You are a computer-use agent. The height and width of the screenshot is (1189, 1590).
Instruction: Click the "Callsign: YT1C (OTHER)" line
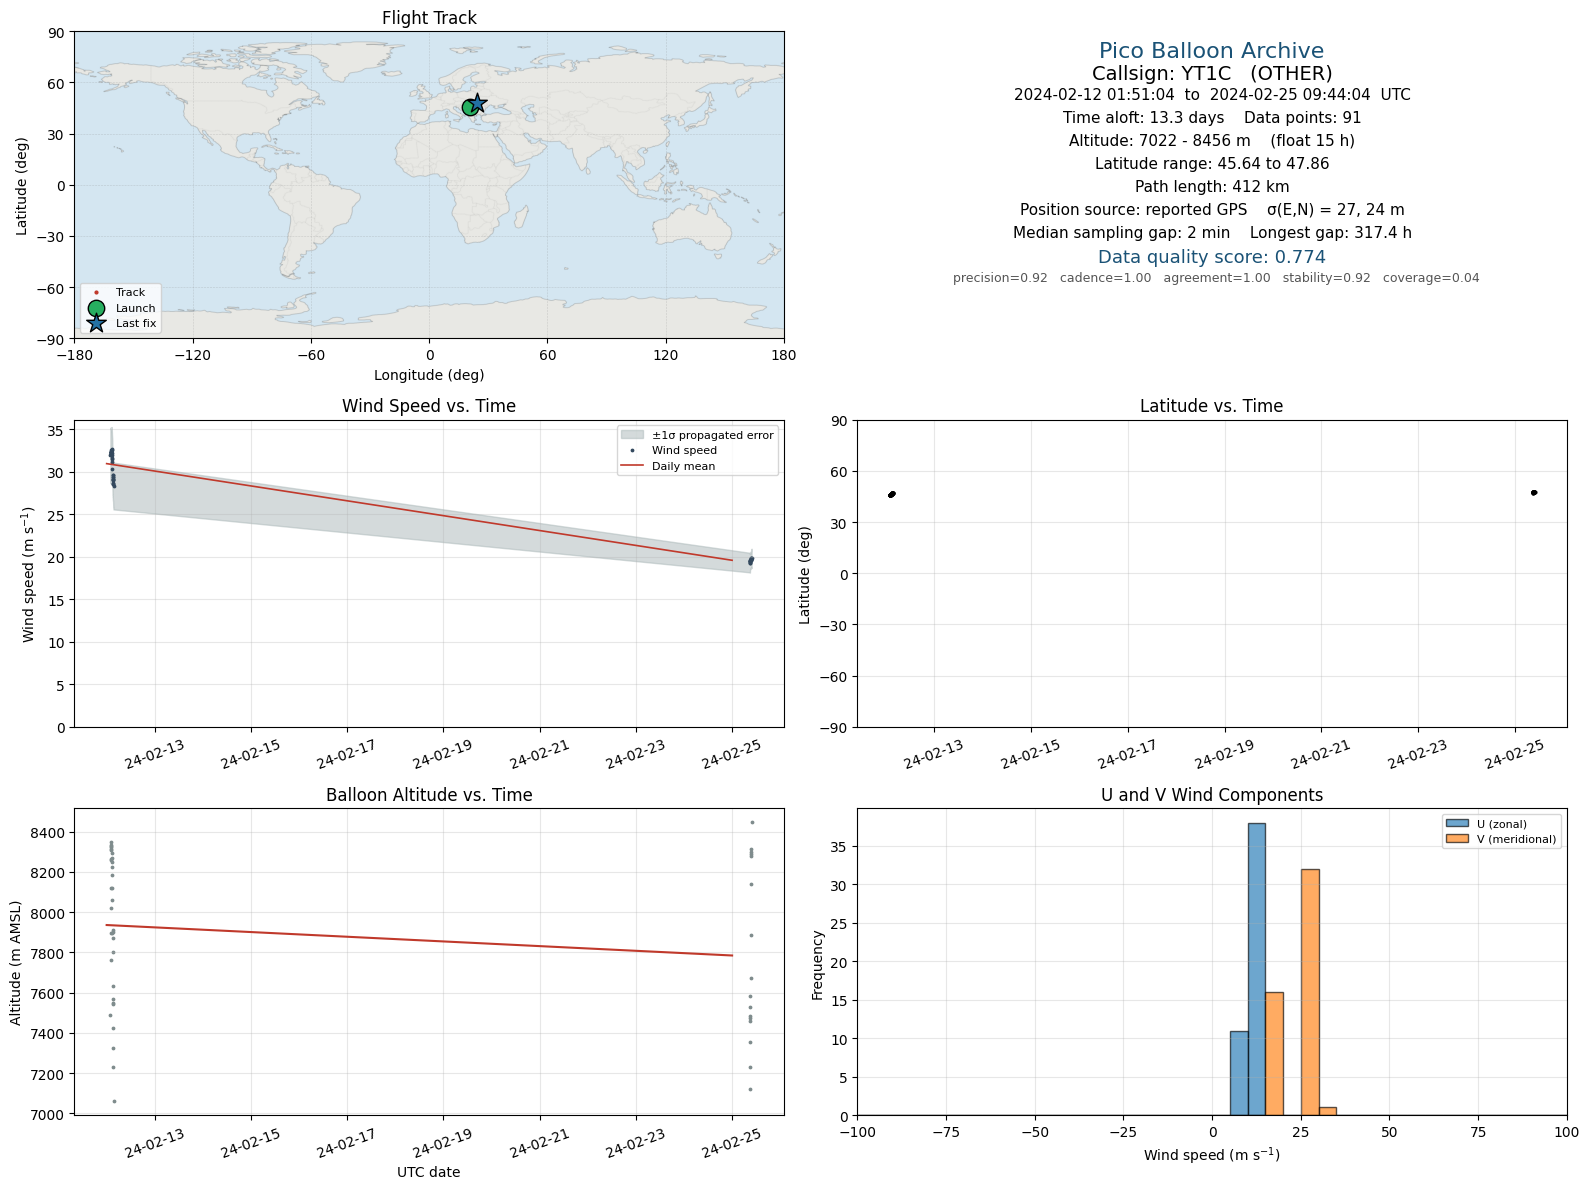tap(1211, 73)
